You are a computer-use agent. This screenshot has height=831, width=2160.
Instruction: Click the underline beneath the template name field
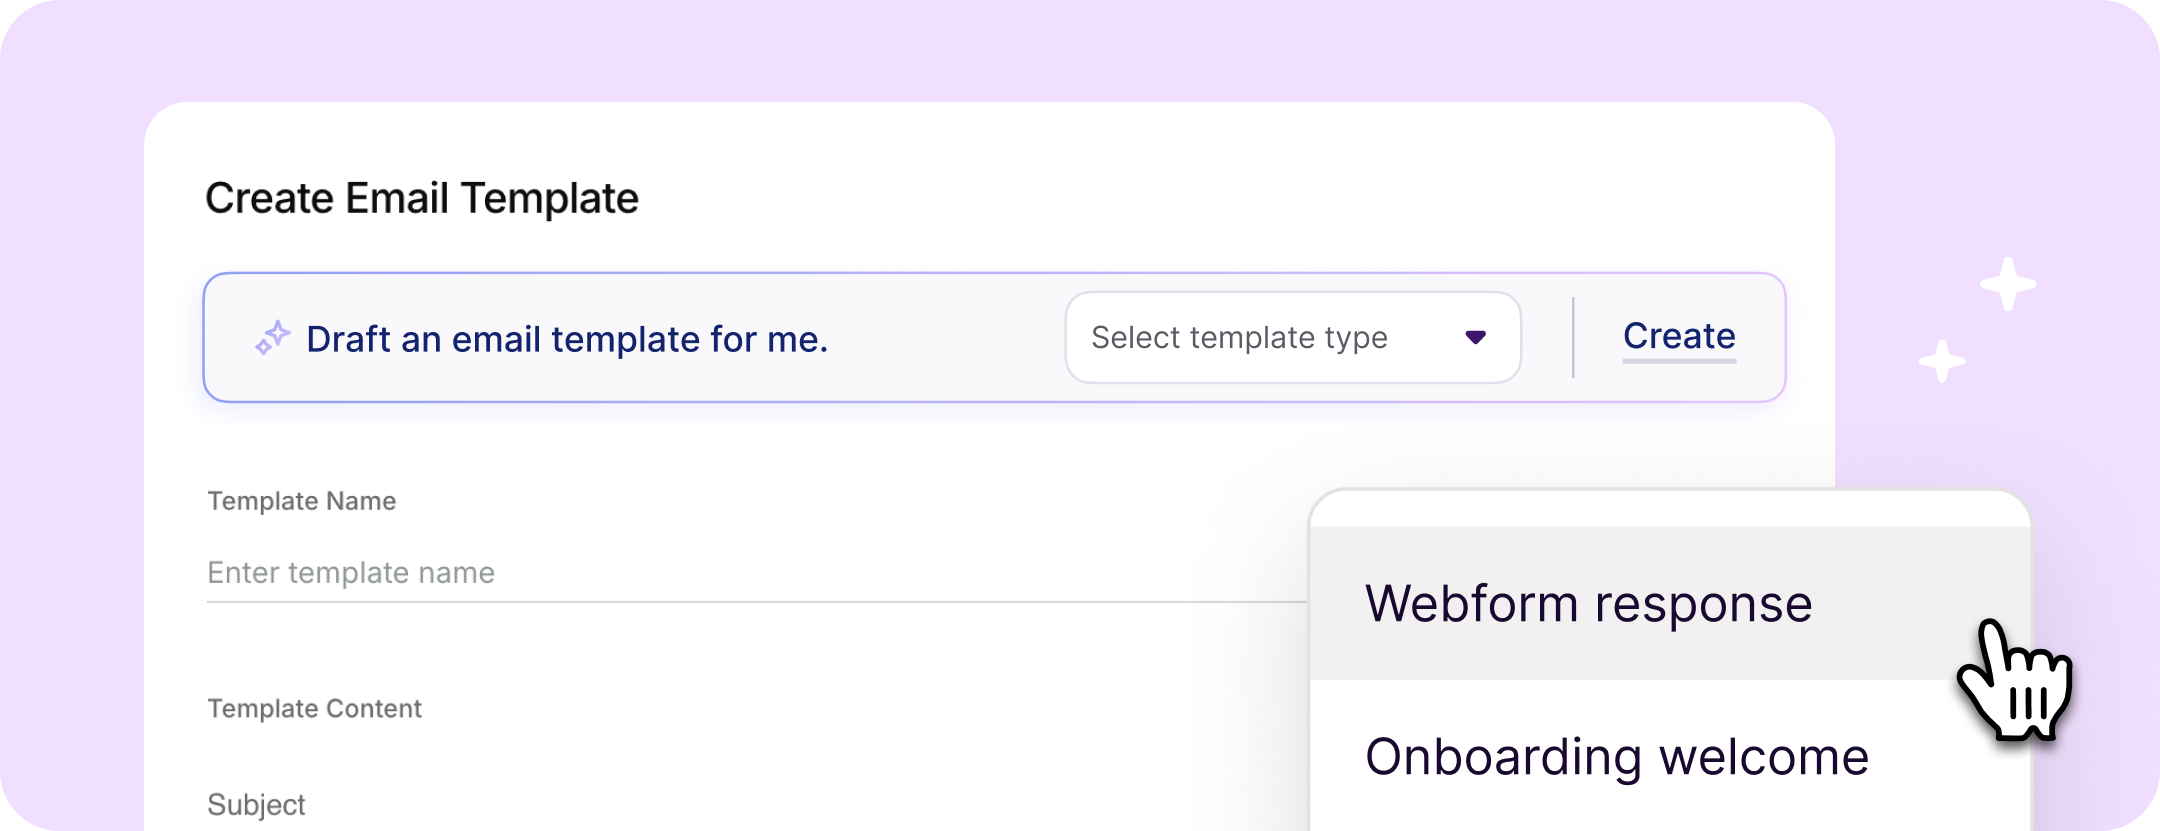pos(750,602)
